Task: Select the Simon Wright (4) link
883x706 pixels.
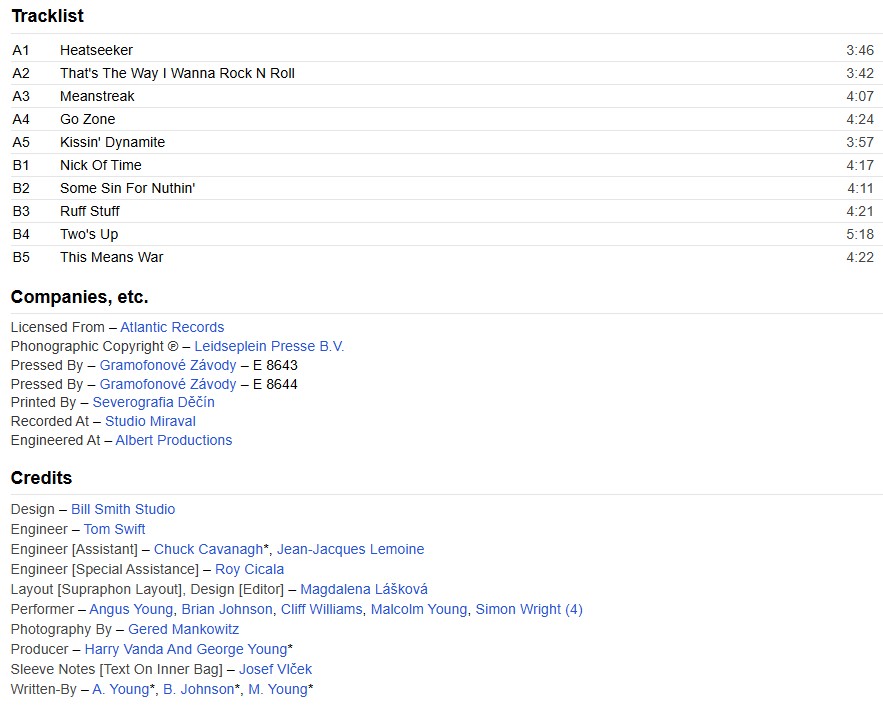Action: coord(528,609)
